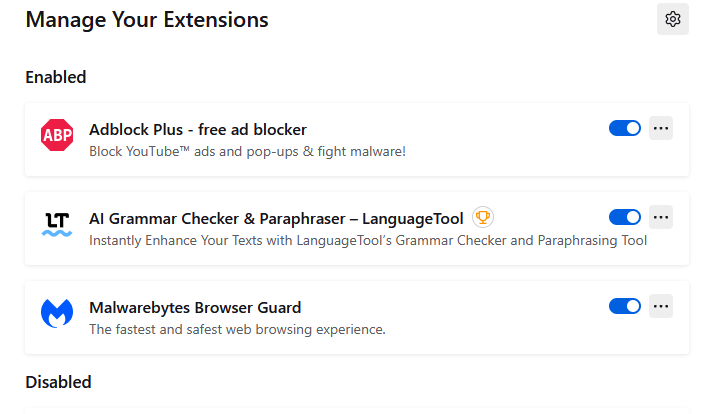Click the fastest and safest web browsing text

pos(237,329)
